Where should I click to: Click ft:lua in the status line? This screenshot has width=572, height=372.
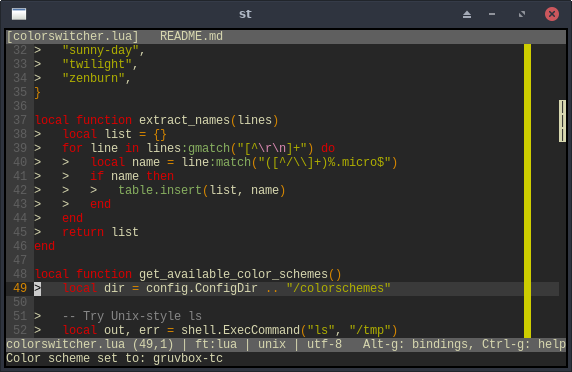pos(216,344)
